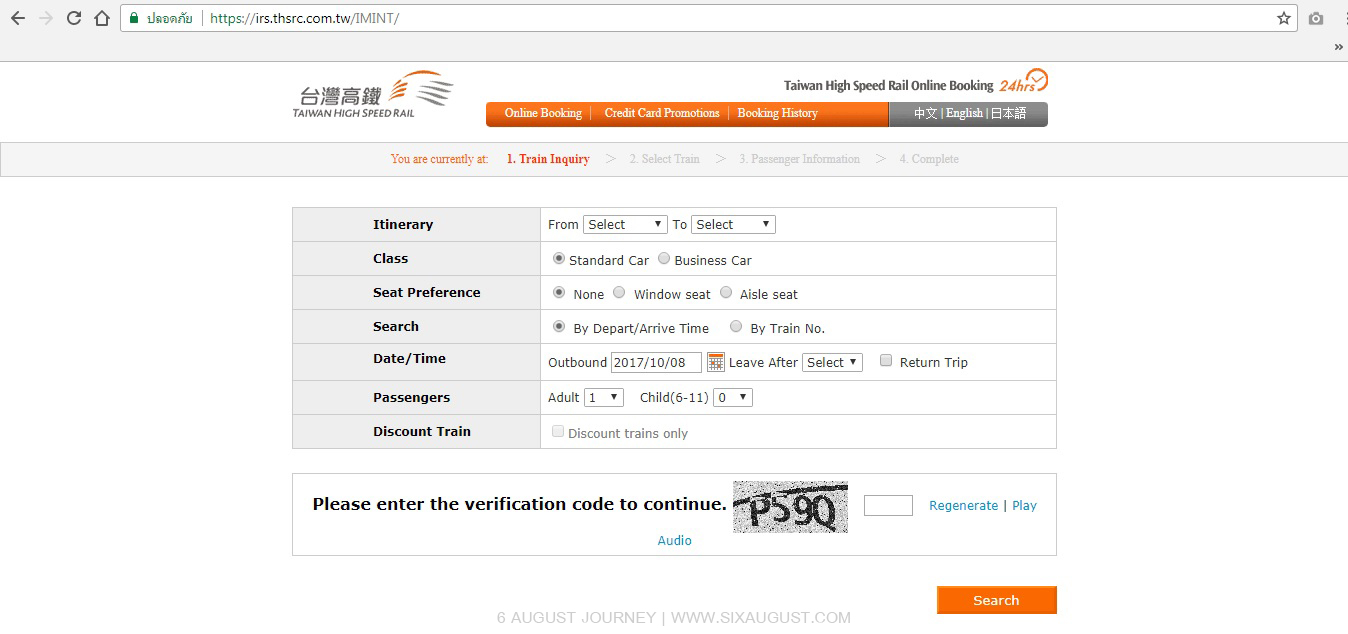Click the camera icon in the browser toolbar

point(1316,18)
